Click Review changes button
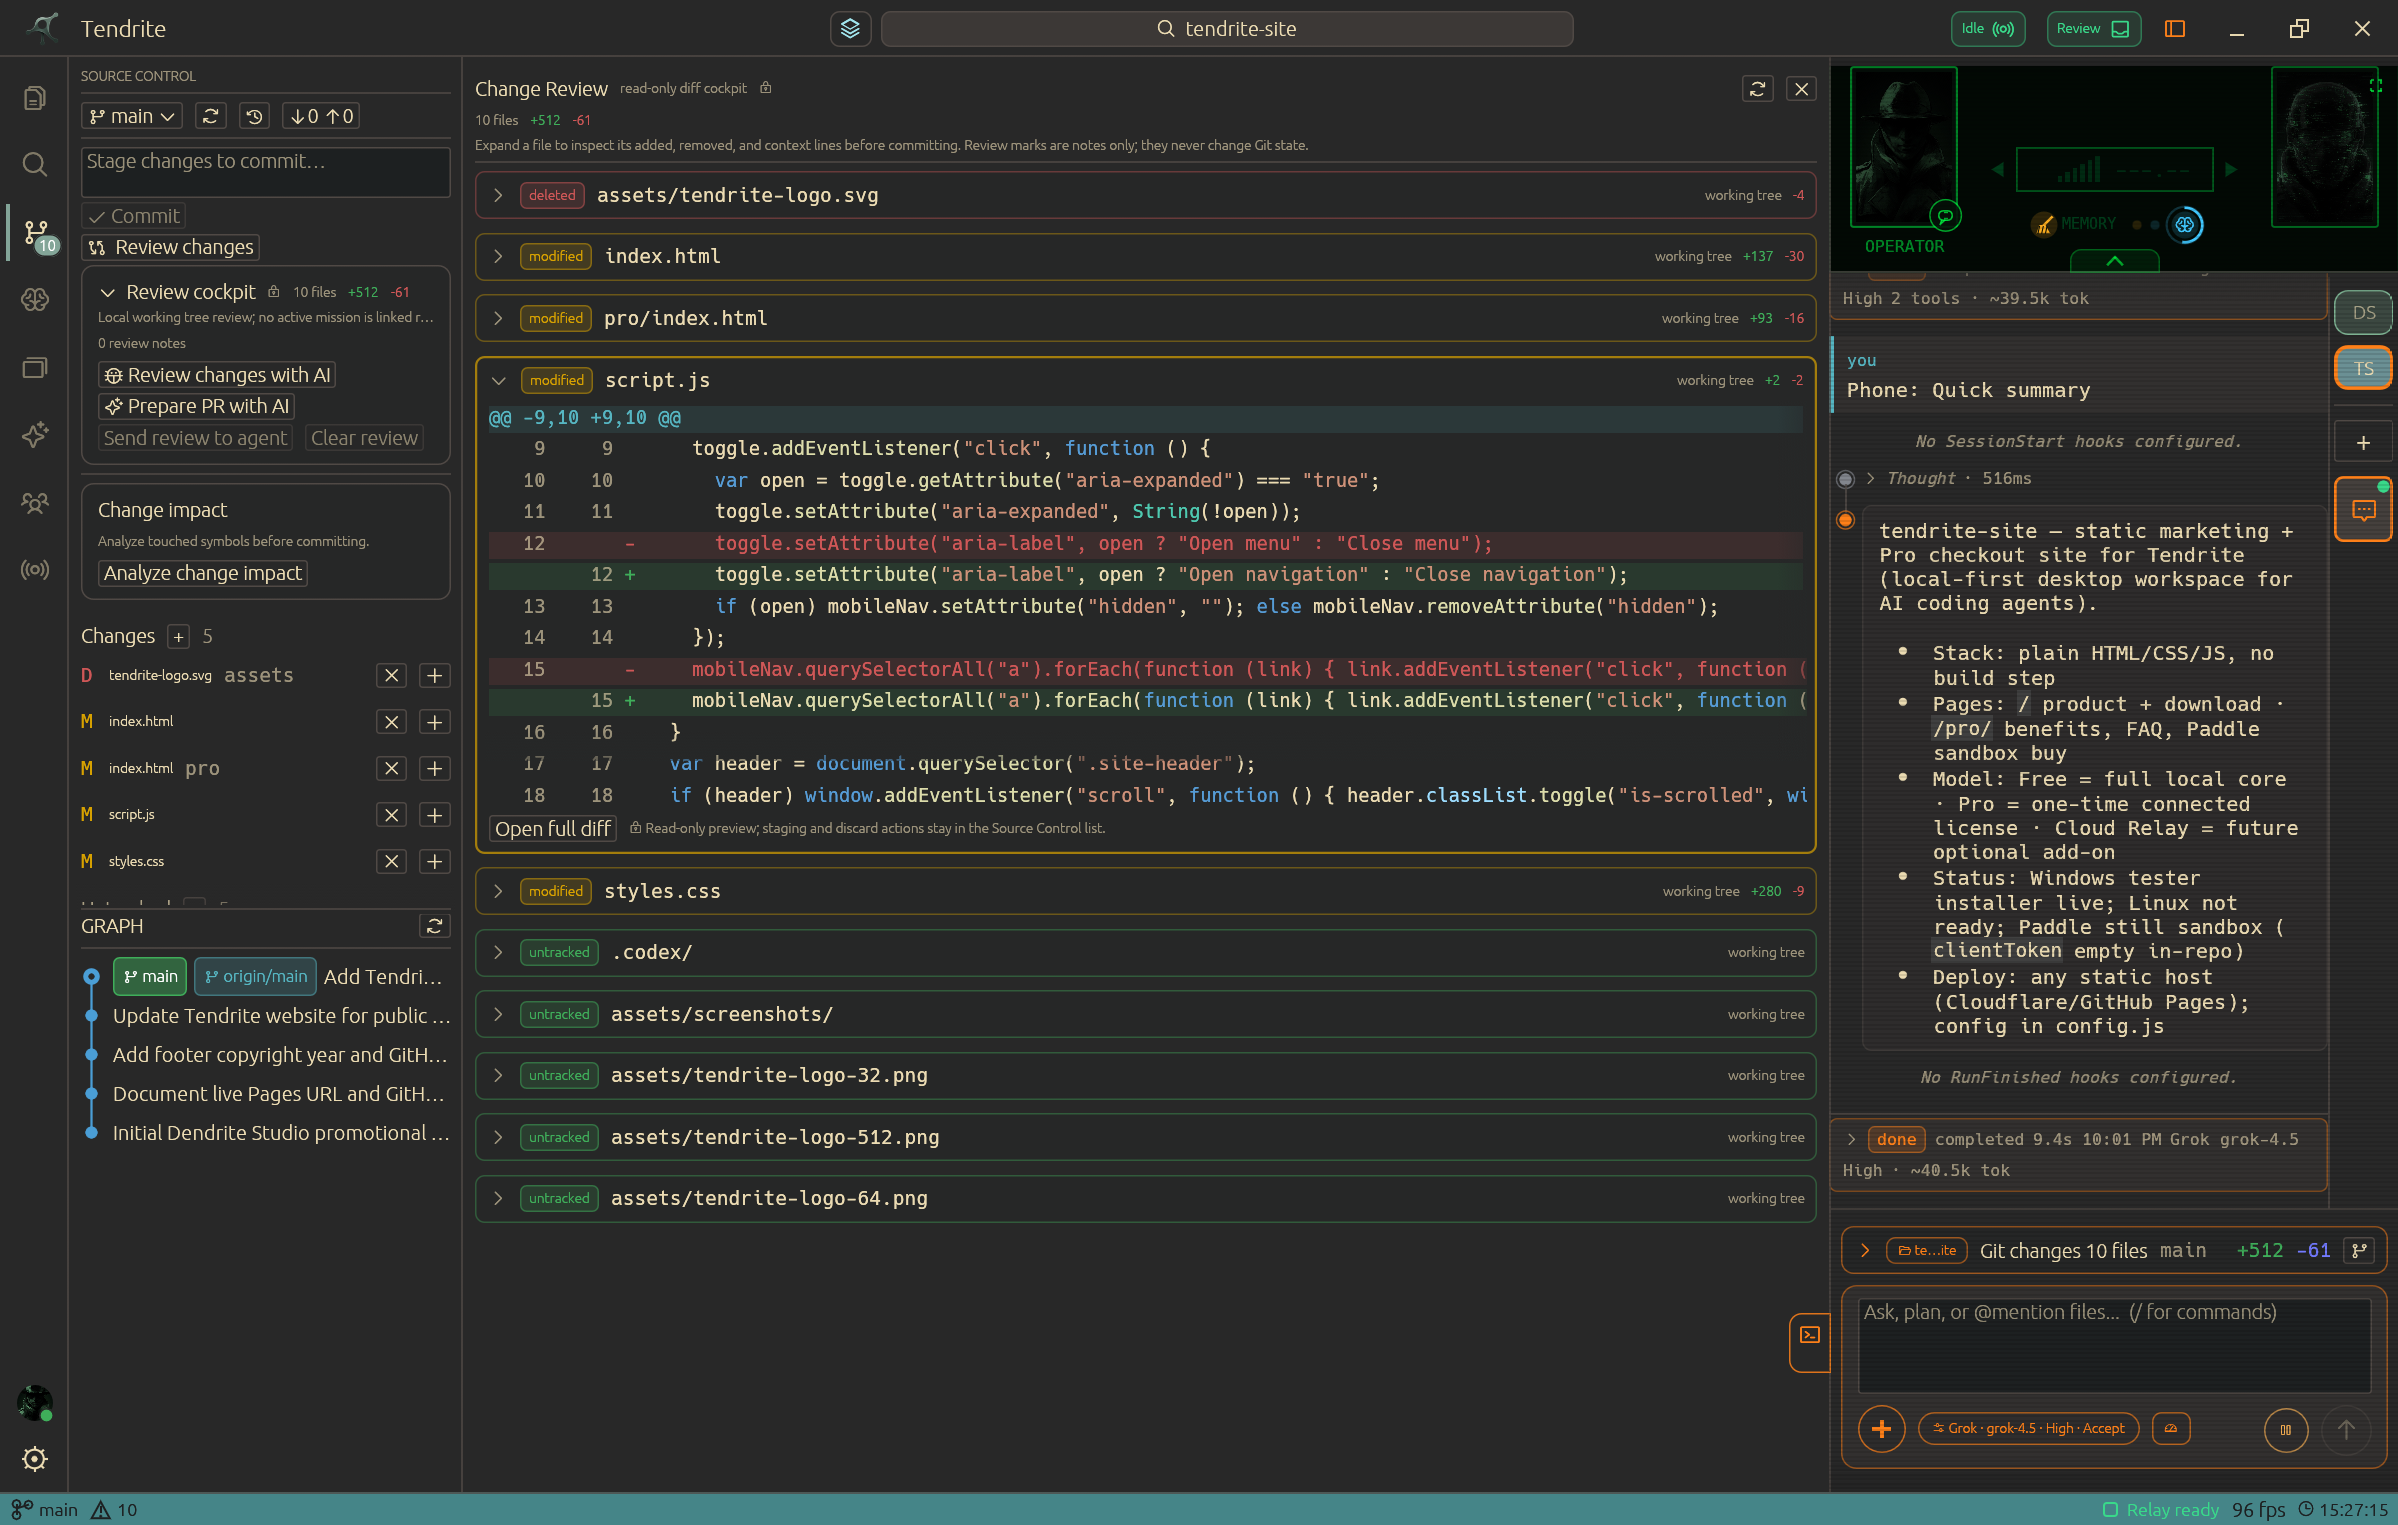 (x=171, y=248)
